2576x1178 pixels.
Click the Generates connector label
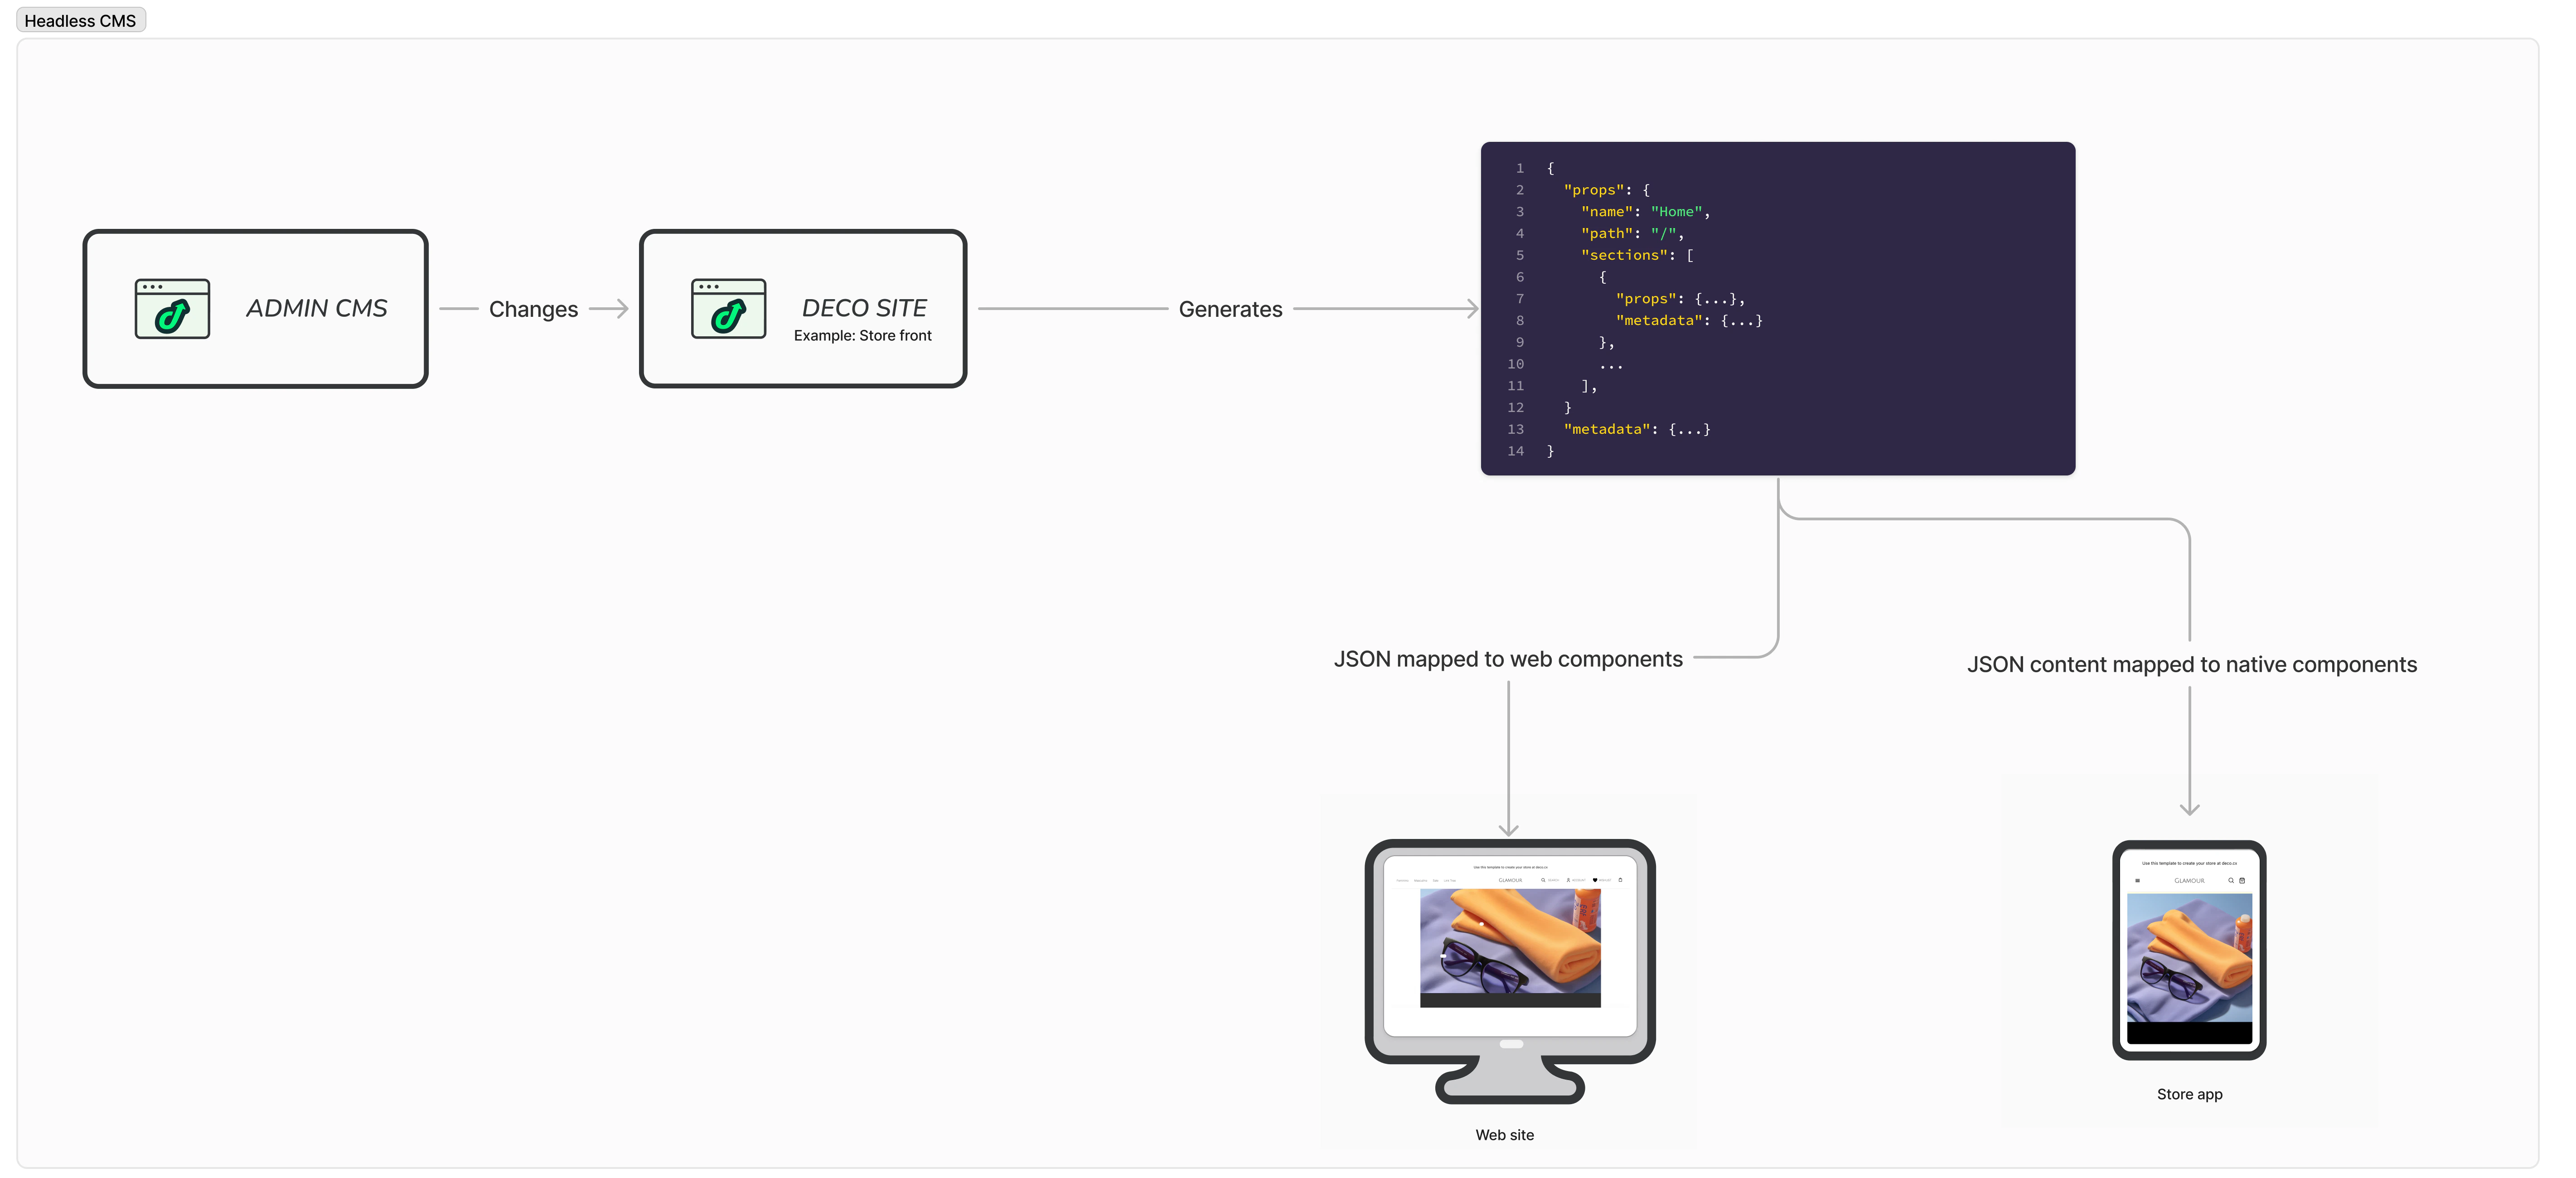tap(1230, 309)
